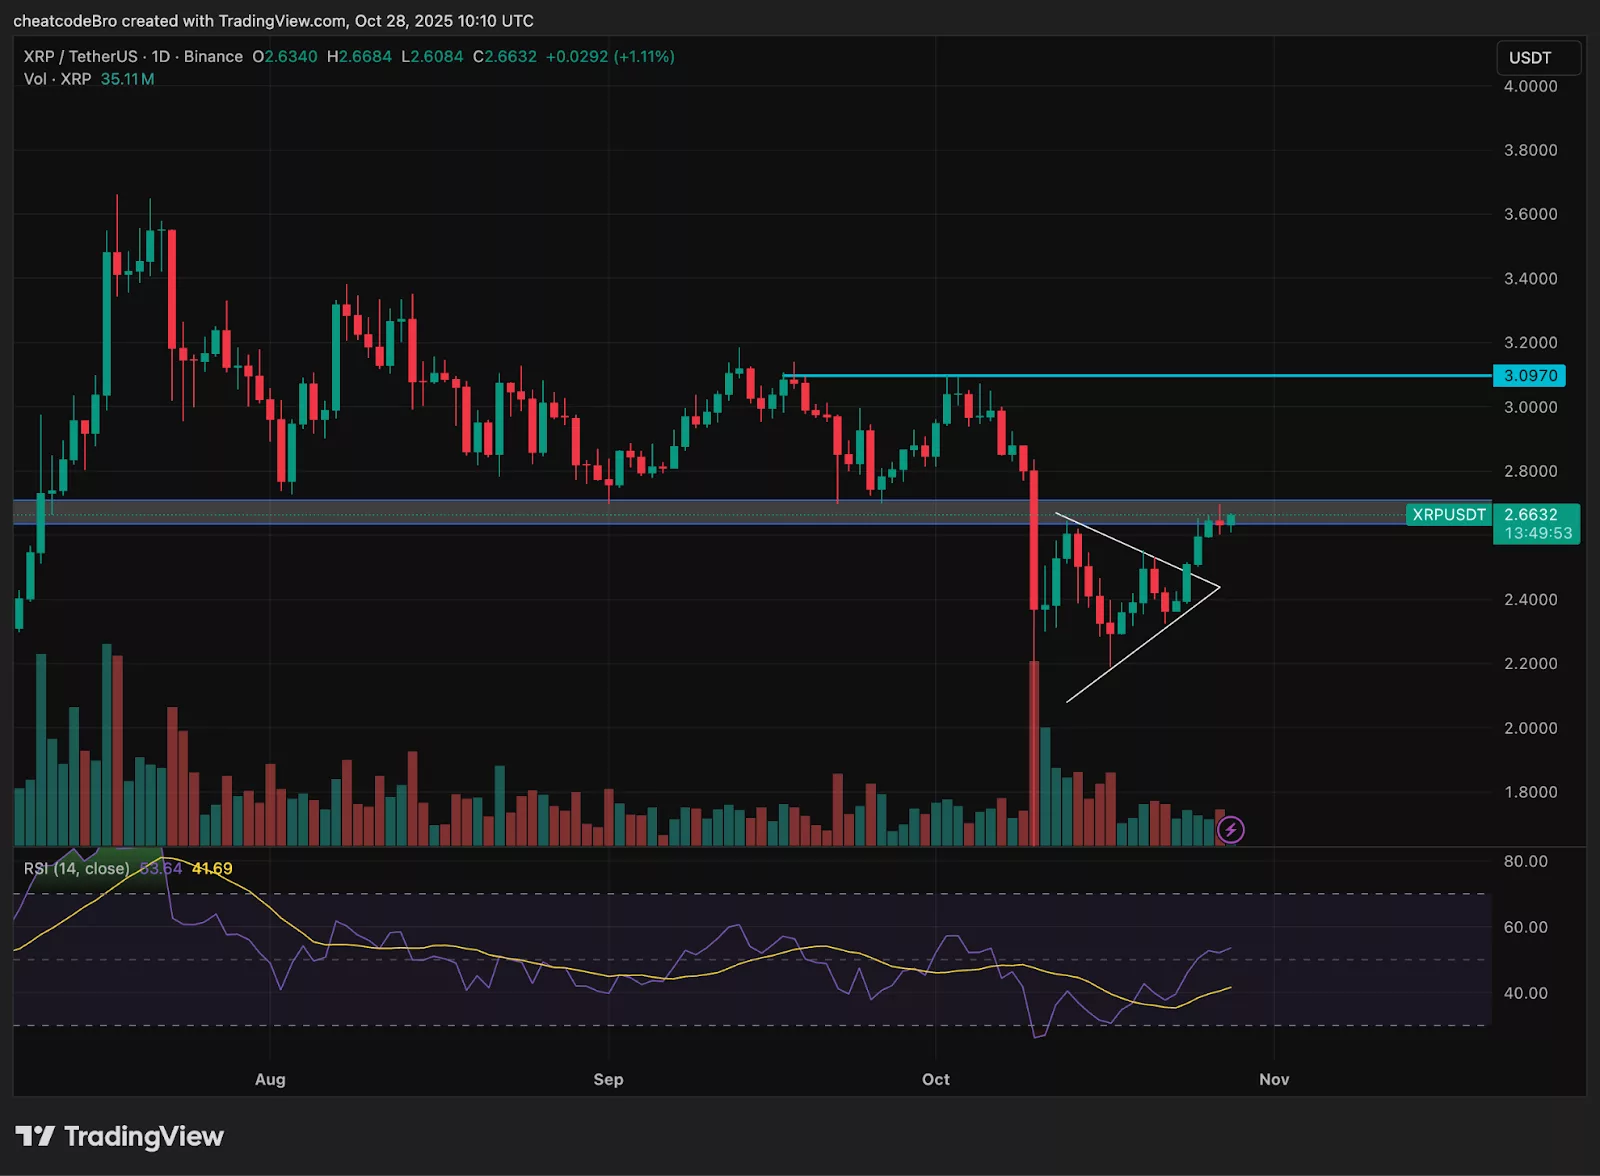Click the cyan 3.0970 price level label

tap(1530, 375)
